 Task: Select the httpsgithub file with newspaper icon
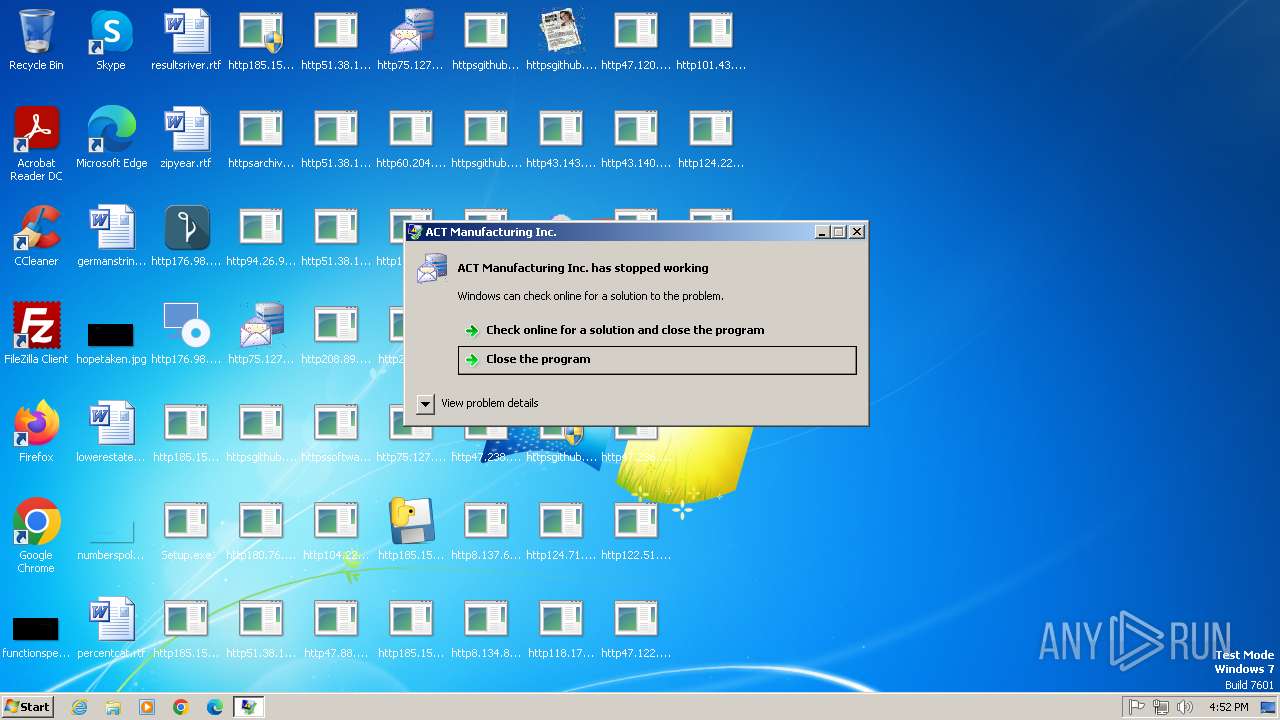click(561, 40)
